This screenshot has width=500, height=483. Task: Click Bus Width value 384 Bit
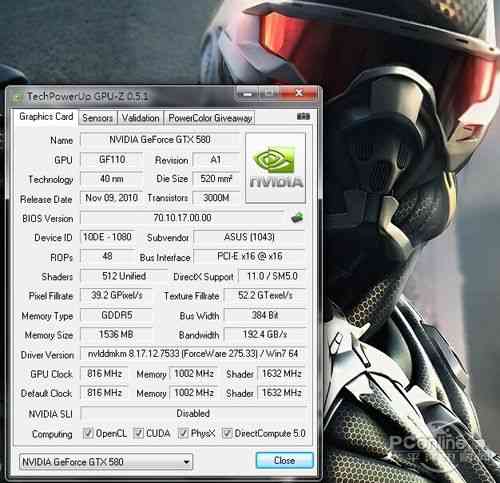pos(265,315)
